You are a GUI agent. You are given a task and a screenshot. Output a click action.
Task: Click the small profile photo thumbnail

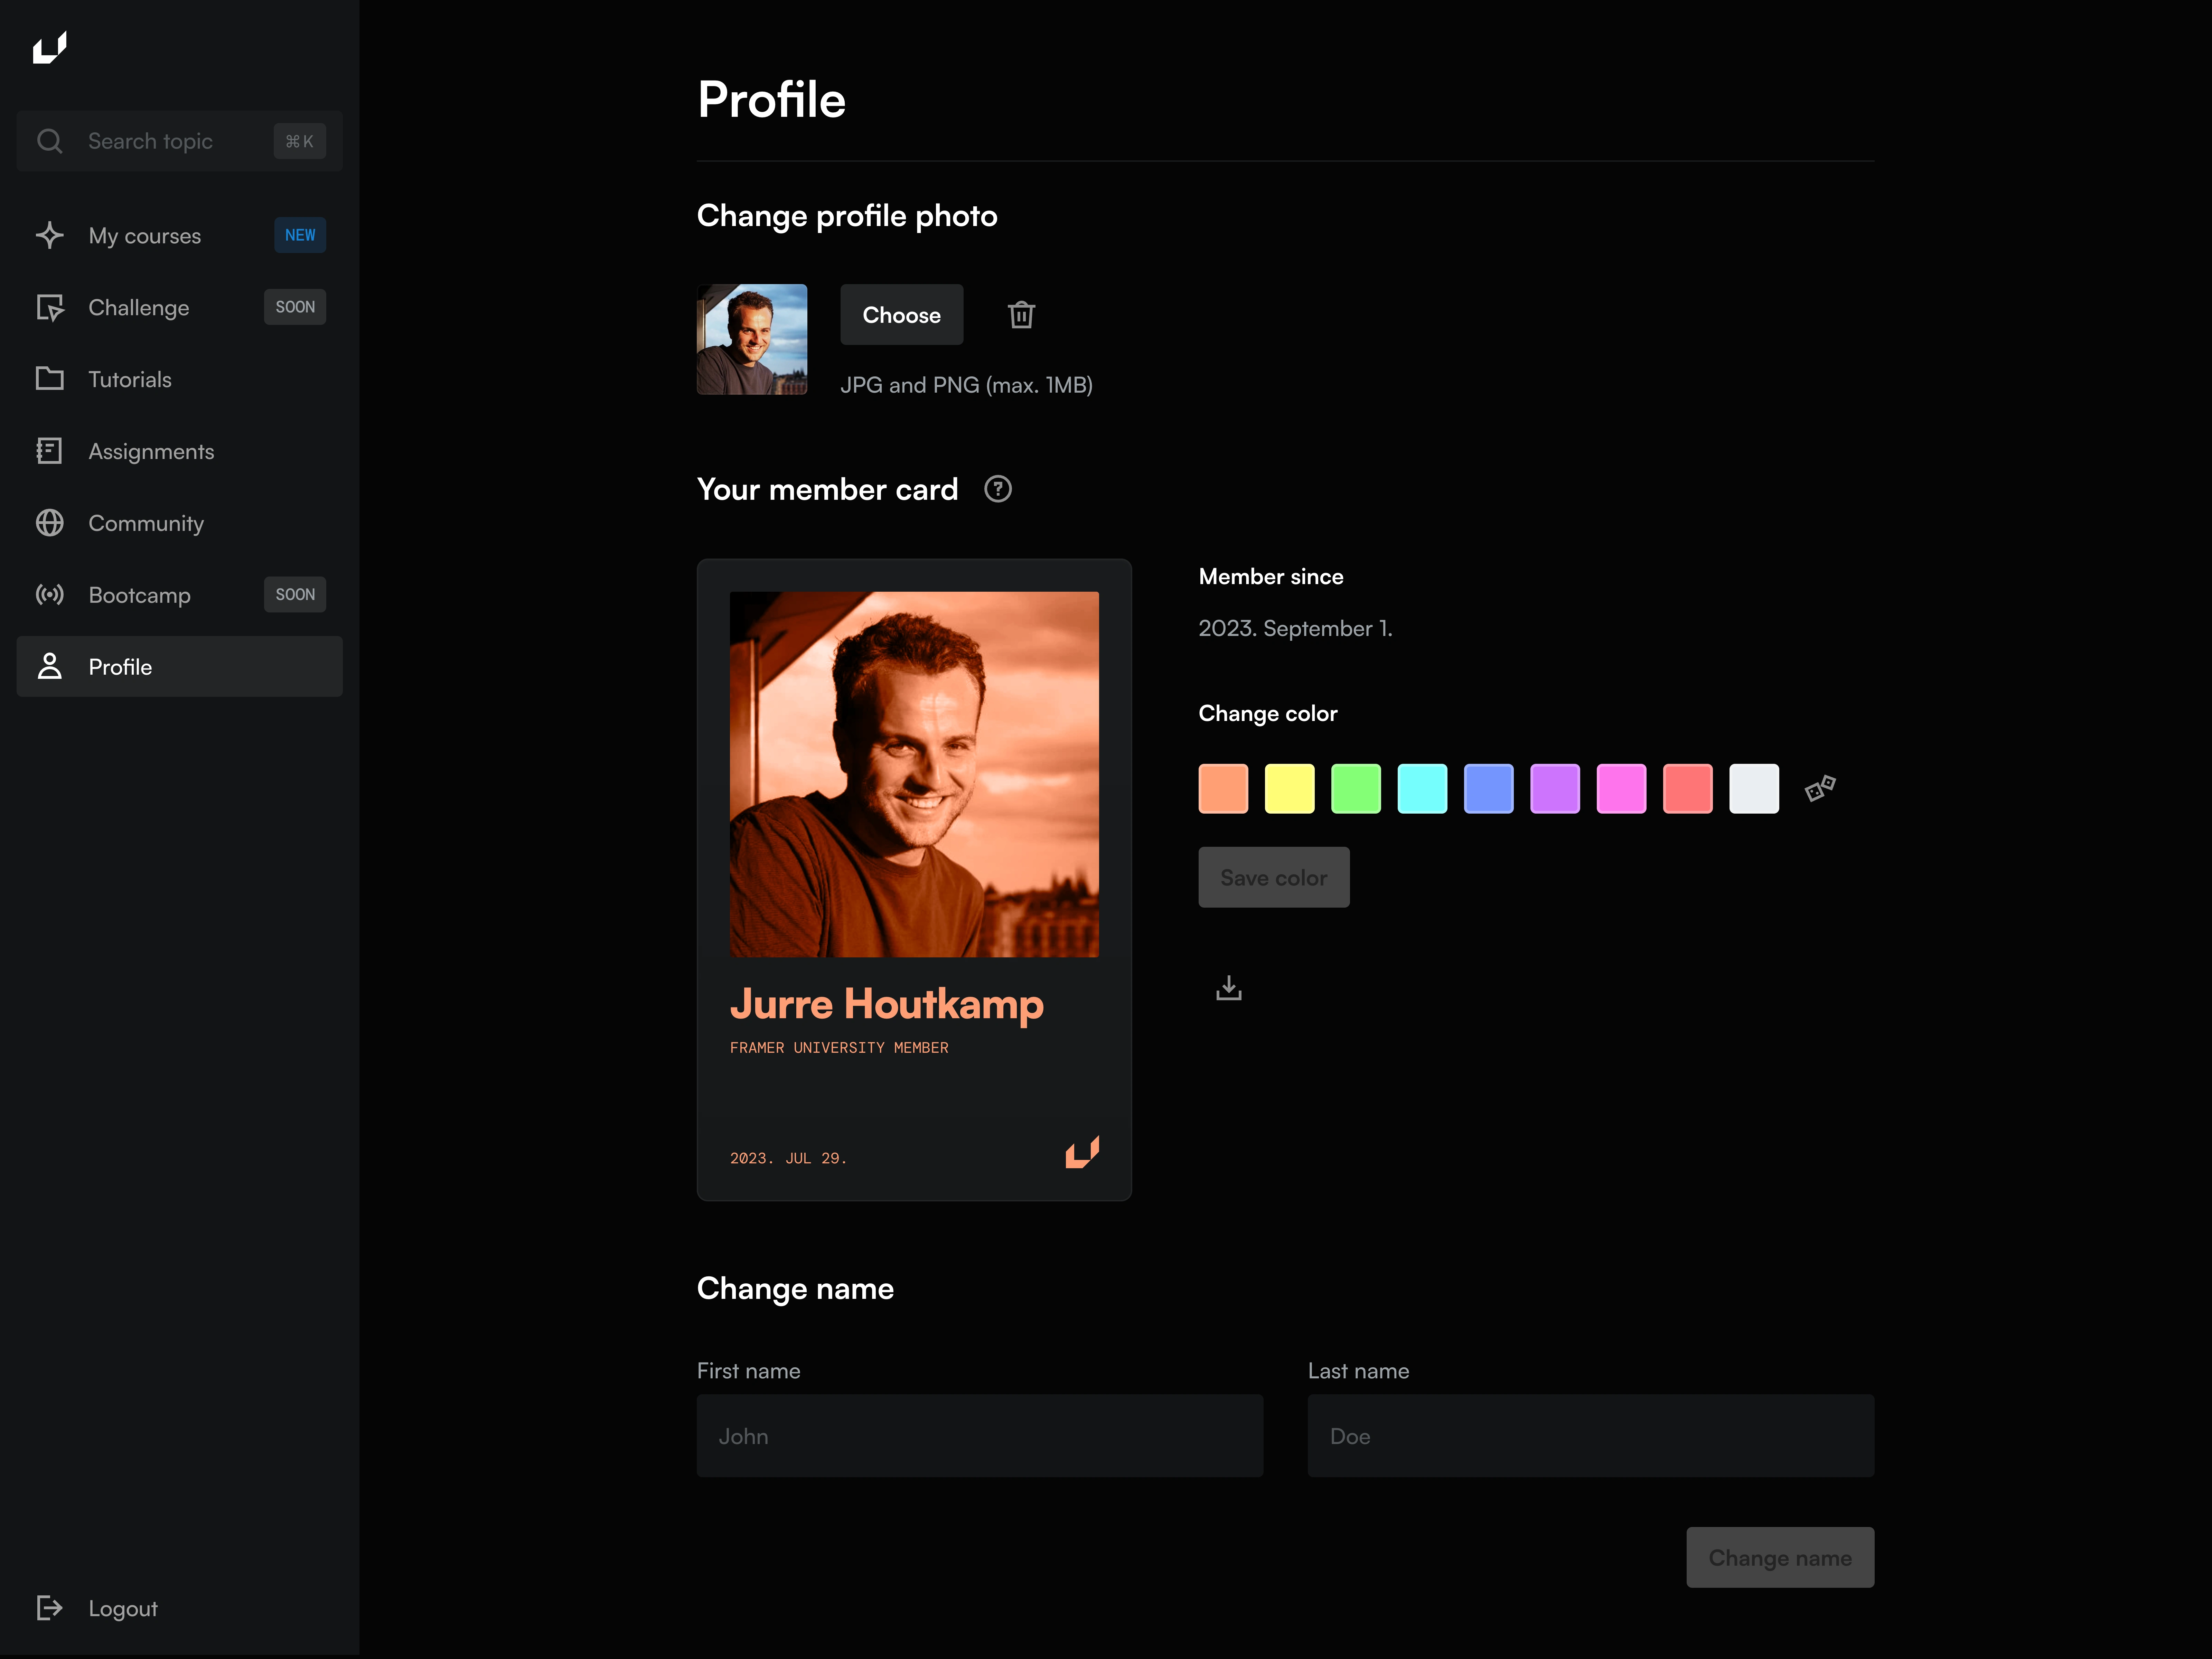tap(752, 339)
